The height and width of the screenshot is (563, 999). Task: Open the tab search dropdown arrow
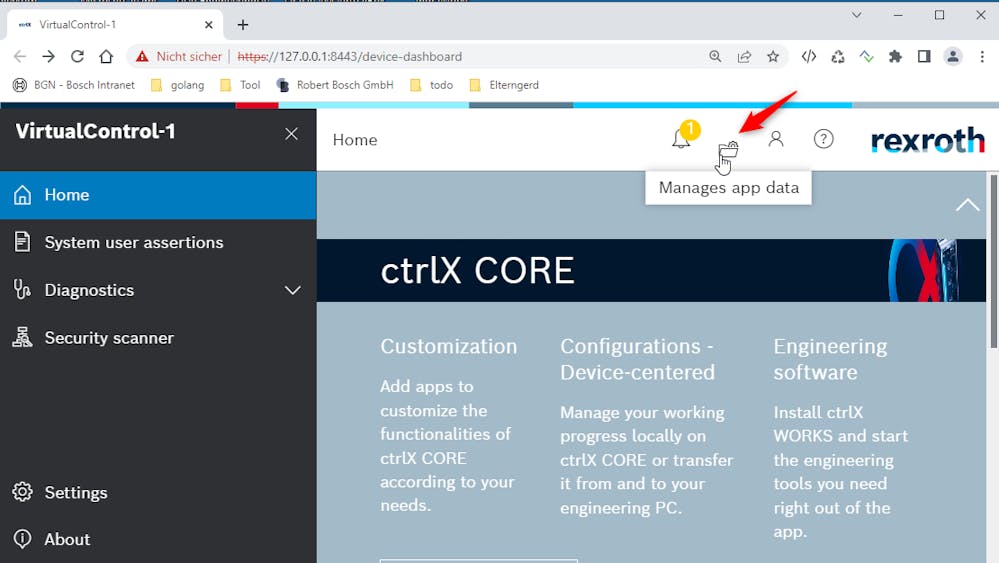point(856,15)
